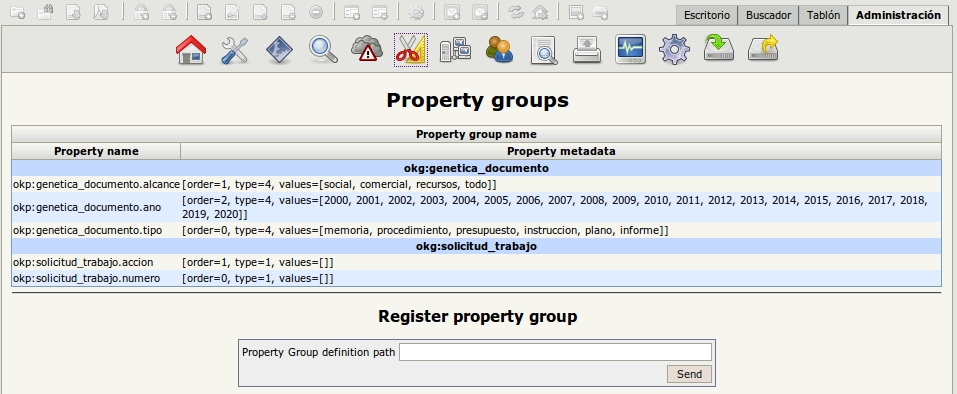Open the heartbeat monitor screen icon
The width and height of the screenshot is (957, 394).
[x=630, y=50]
